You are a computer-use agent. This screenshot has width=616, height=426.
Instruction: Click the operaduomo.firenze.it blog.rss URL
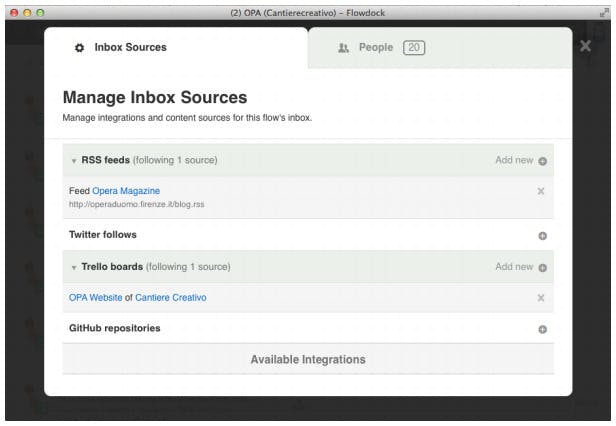point(137,204)
